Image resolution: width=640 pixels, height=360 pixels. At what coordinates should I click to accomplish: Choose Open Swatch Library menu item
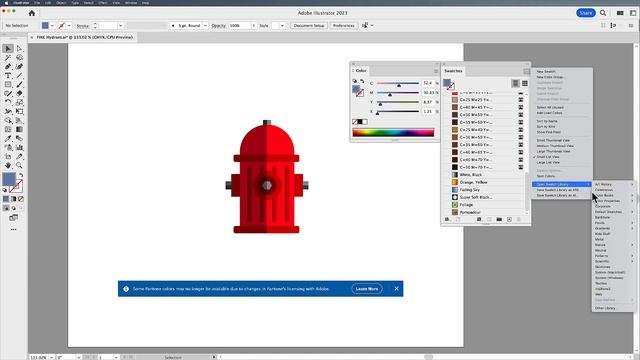point(562,184)
